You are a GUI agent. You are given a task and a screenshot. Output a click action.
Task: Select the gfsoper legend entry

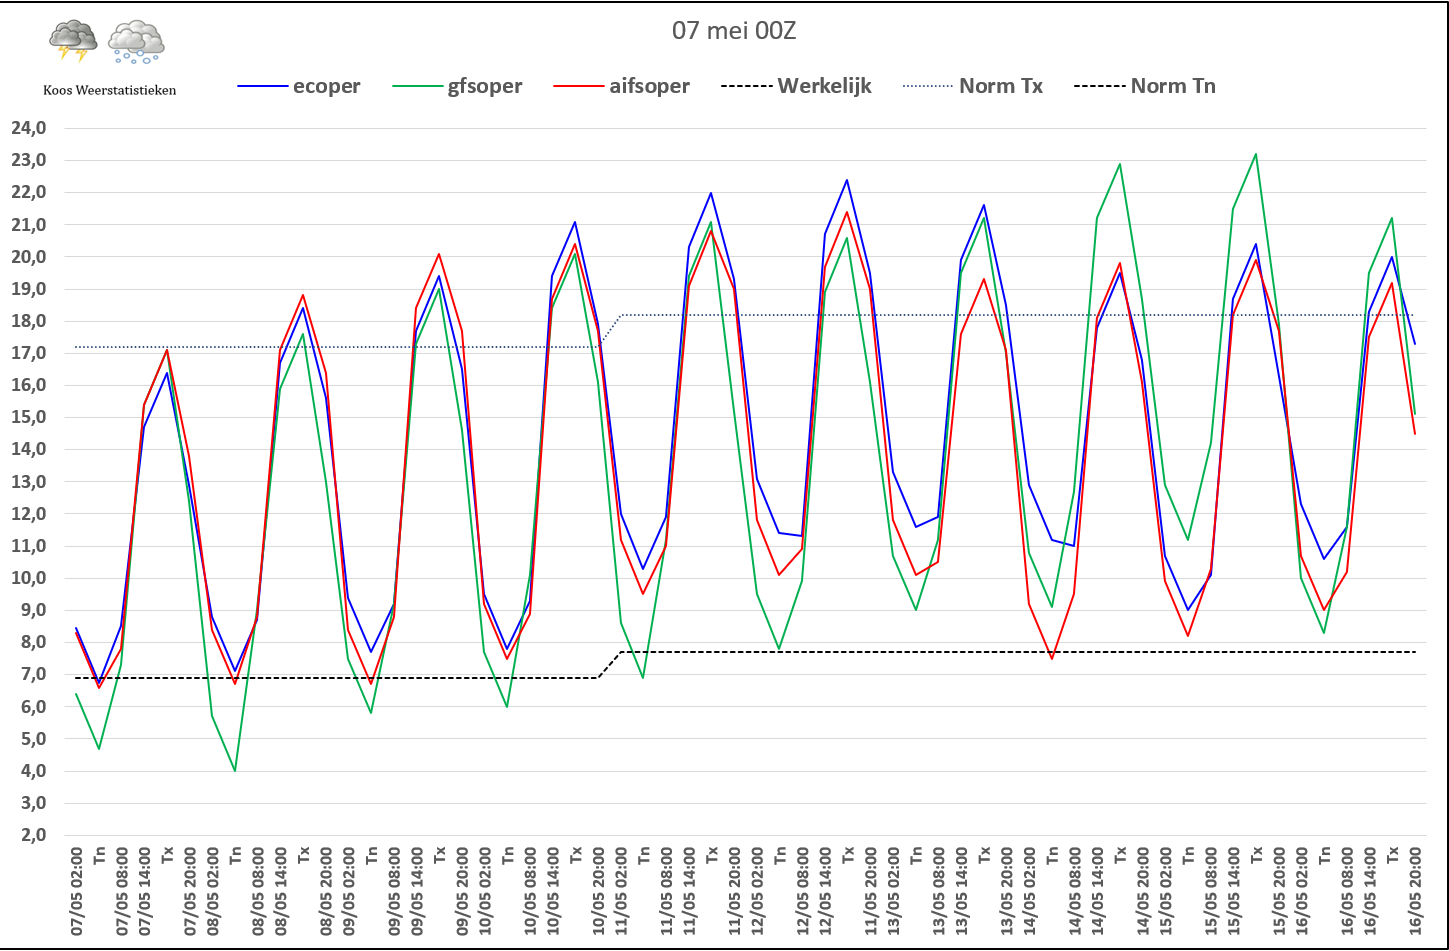459,86
